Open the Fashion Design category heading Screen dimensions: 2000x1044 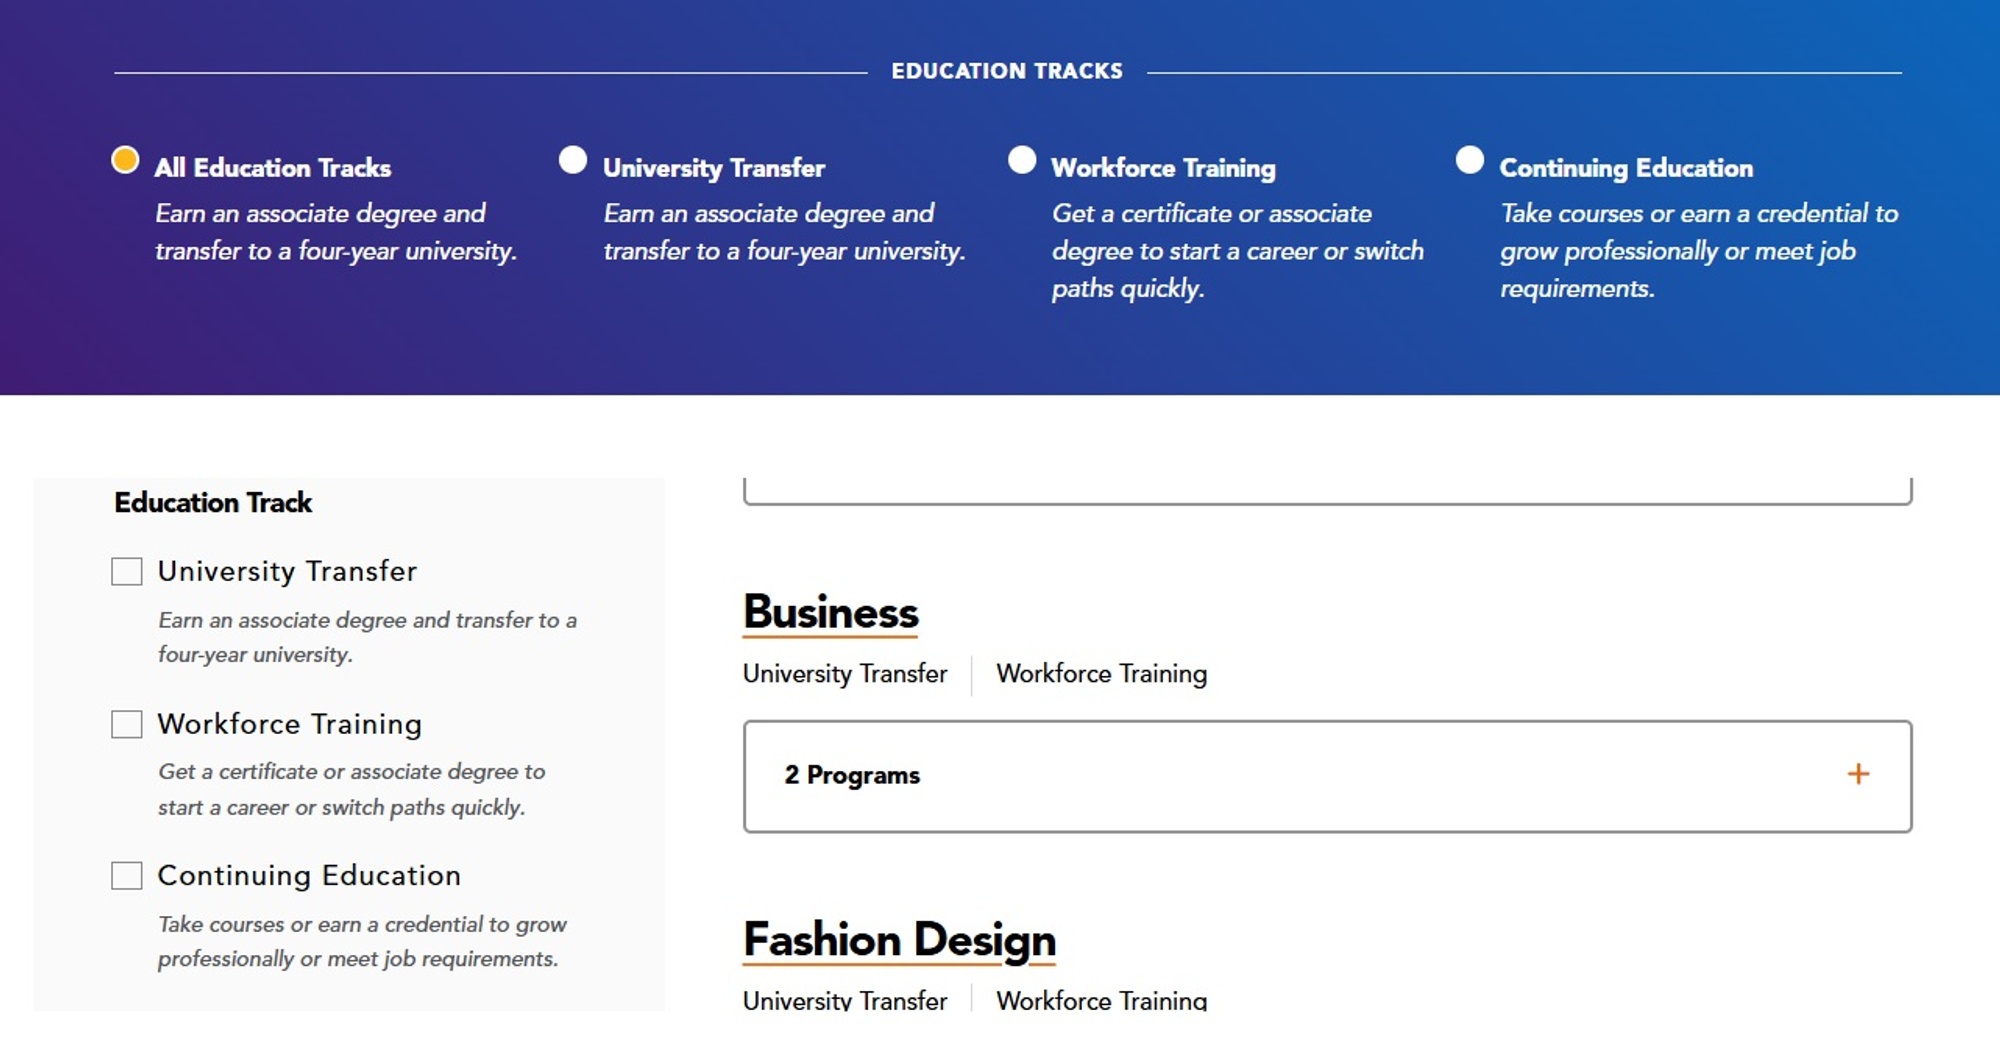(x=897, y=938)
